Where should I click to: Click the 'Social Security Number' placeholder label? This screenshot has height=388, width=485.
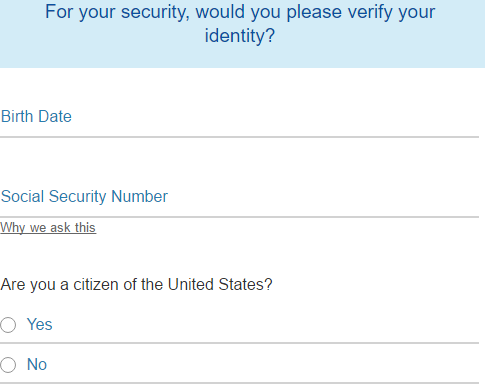click(x=84, y=196)
